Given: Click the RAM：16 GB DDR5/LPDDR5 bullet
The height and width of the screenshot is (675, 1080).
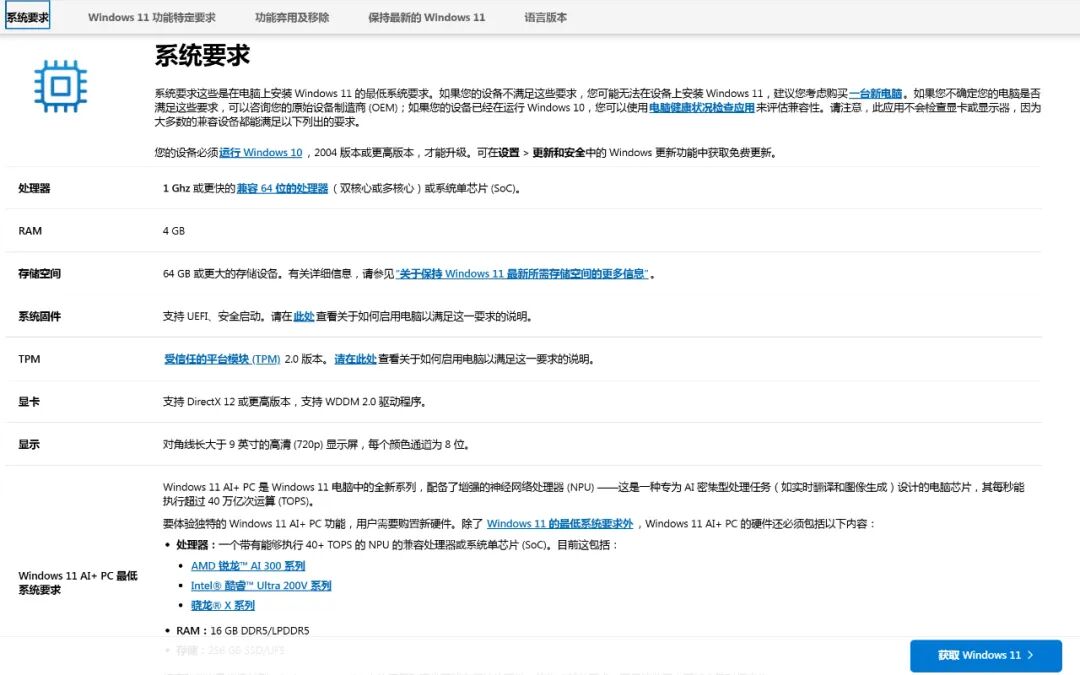Looking at the screenshot, I should click(x=242, y=630).
